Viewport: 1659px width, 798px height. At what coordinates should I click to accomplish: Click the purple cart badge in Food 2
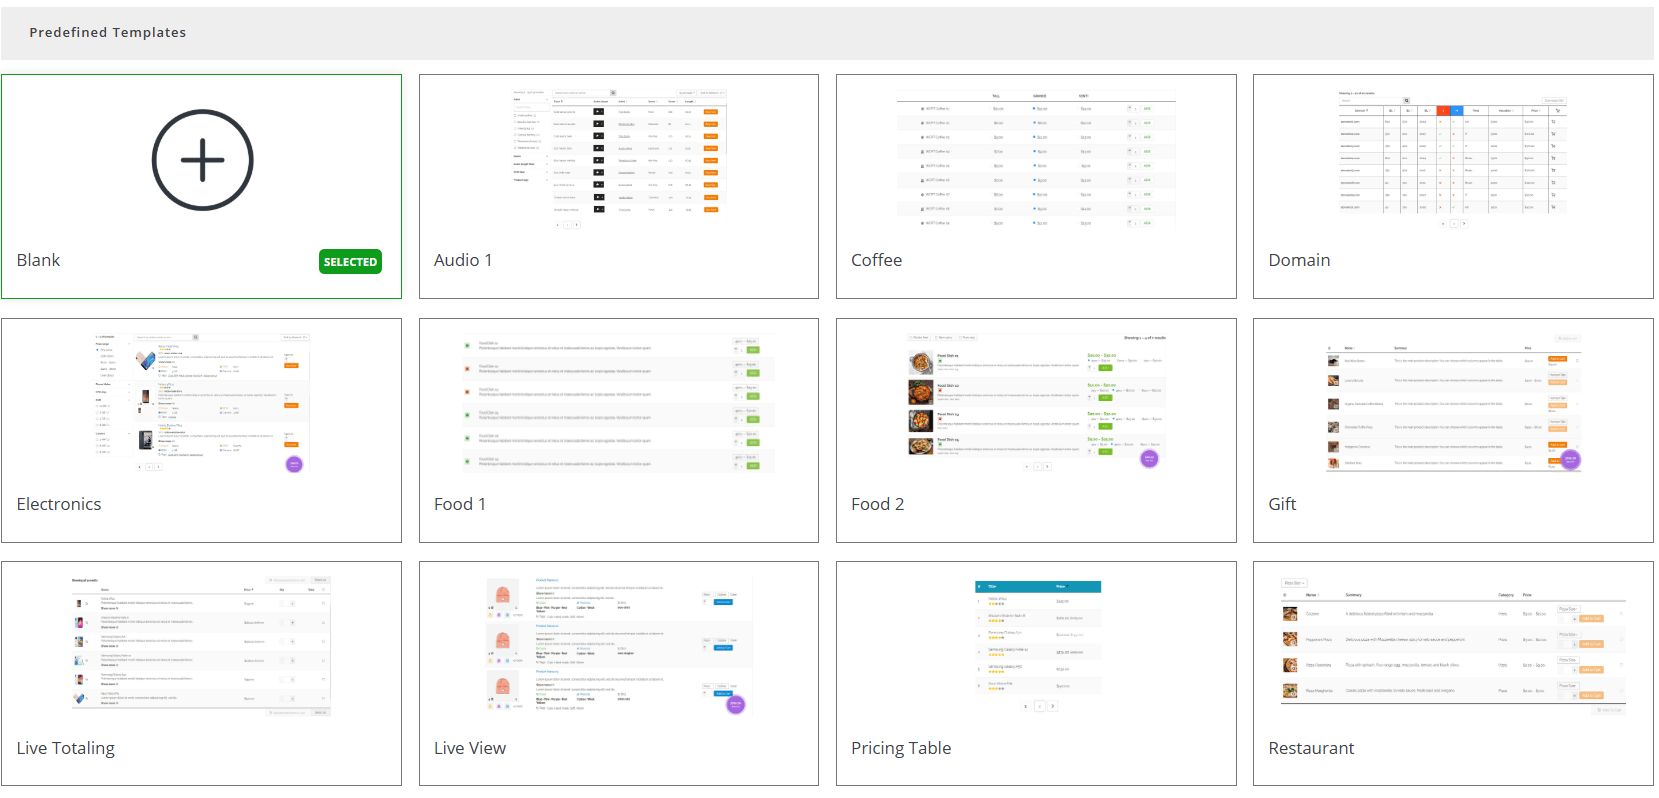(1150, 459)
